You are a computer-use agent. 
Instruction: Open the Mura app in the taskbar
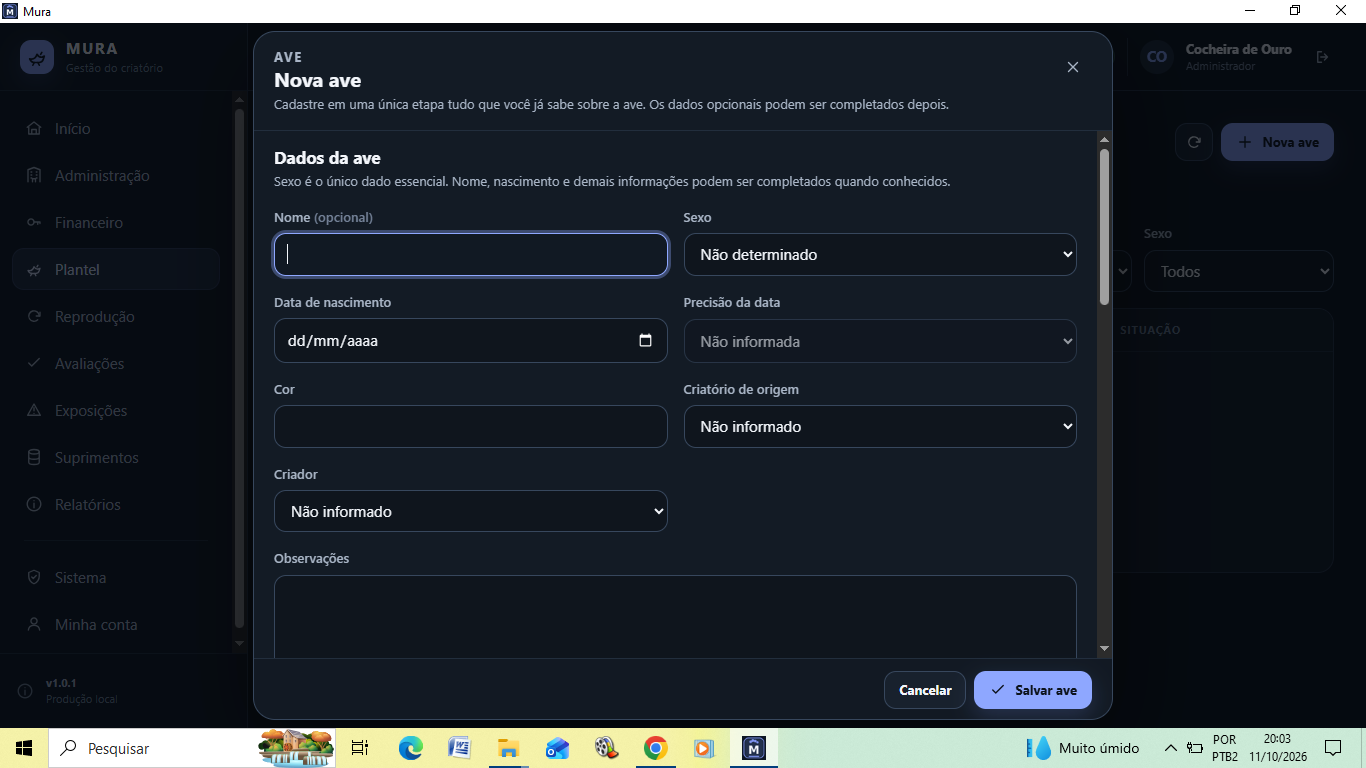click(x=754, y=748)
